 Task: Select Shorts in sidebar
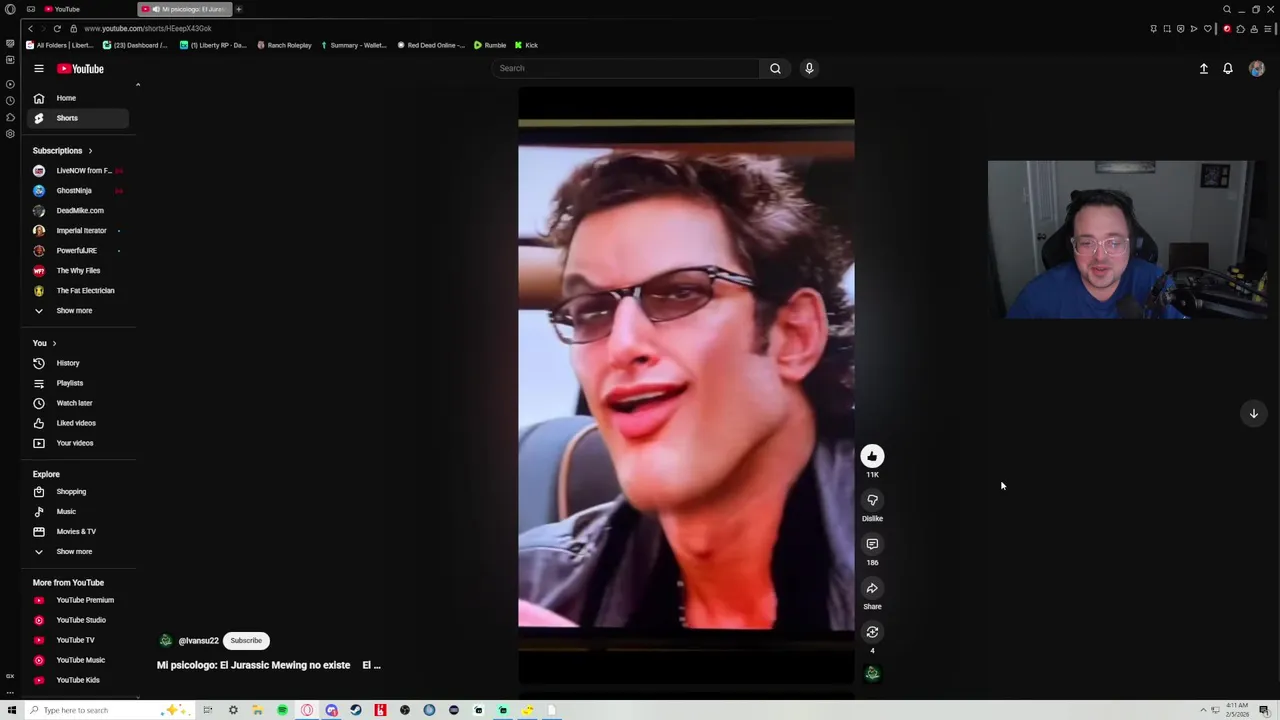click(79, 118)
